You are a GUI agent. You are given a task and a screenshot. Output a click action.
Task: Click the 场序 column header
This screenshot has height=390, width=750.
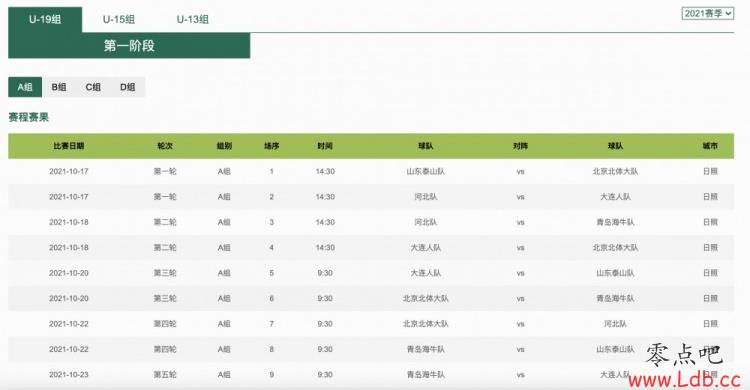[271, 146]
